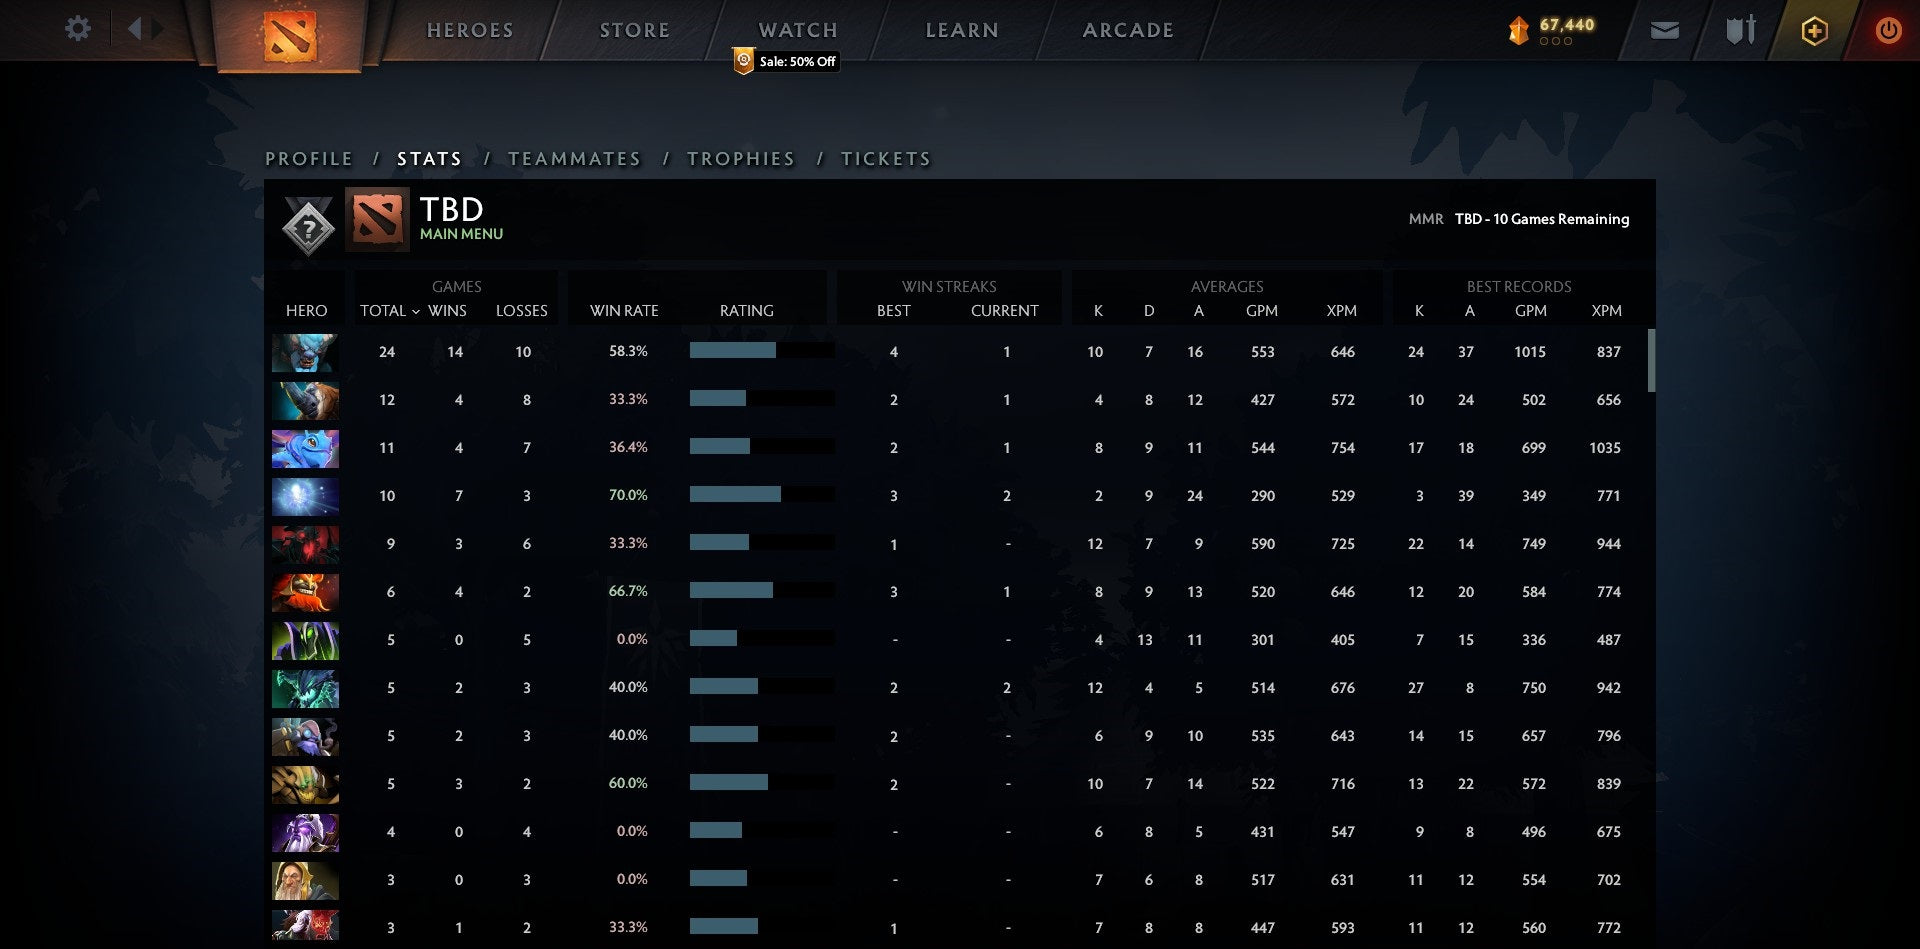Switch to the TROPHIES tab

click(x=741, y=159)
